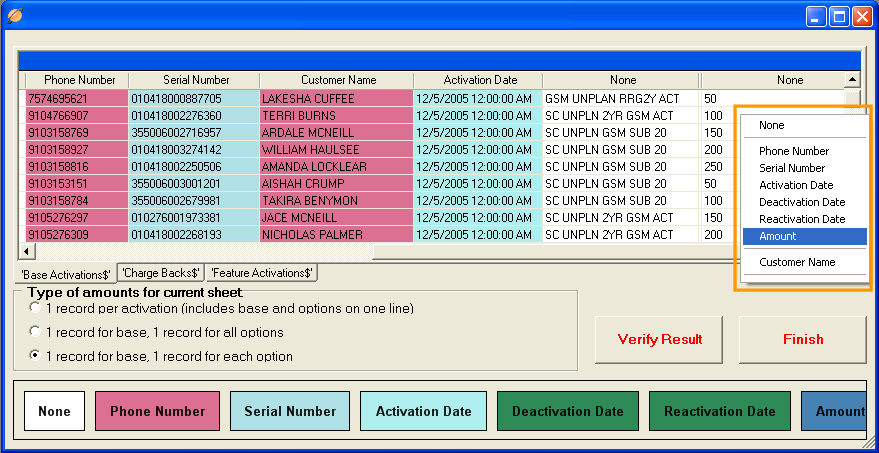This screenshot has height=453, width=879.
Task: Select customer cell TAKIRA BENYMON
Action: [336, 201]
